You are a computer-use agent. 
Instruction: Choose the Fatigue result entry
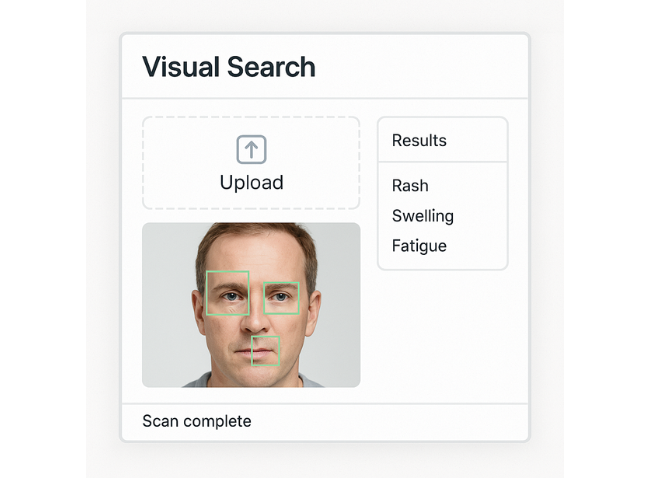point(419,246)
